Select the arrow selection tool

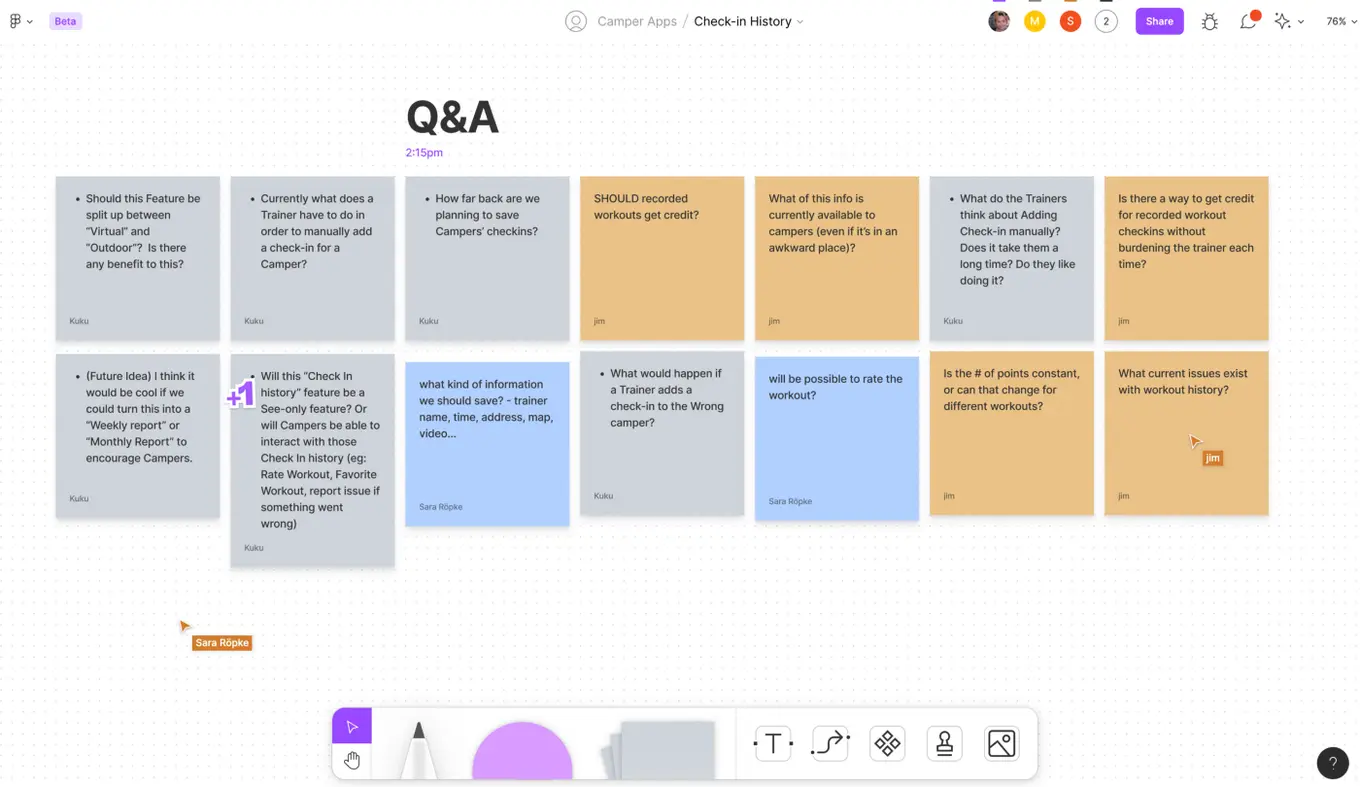[x=351, y=724]
